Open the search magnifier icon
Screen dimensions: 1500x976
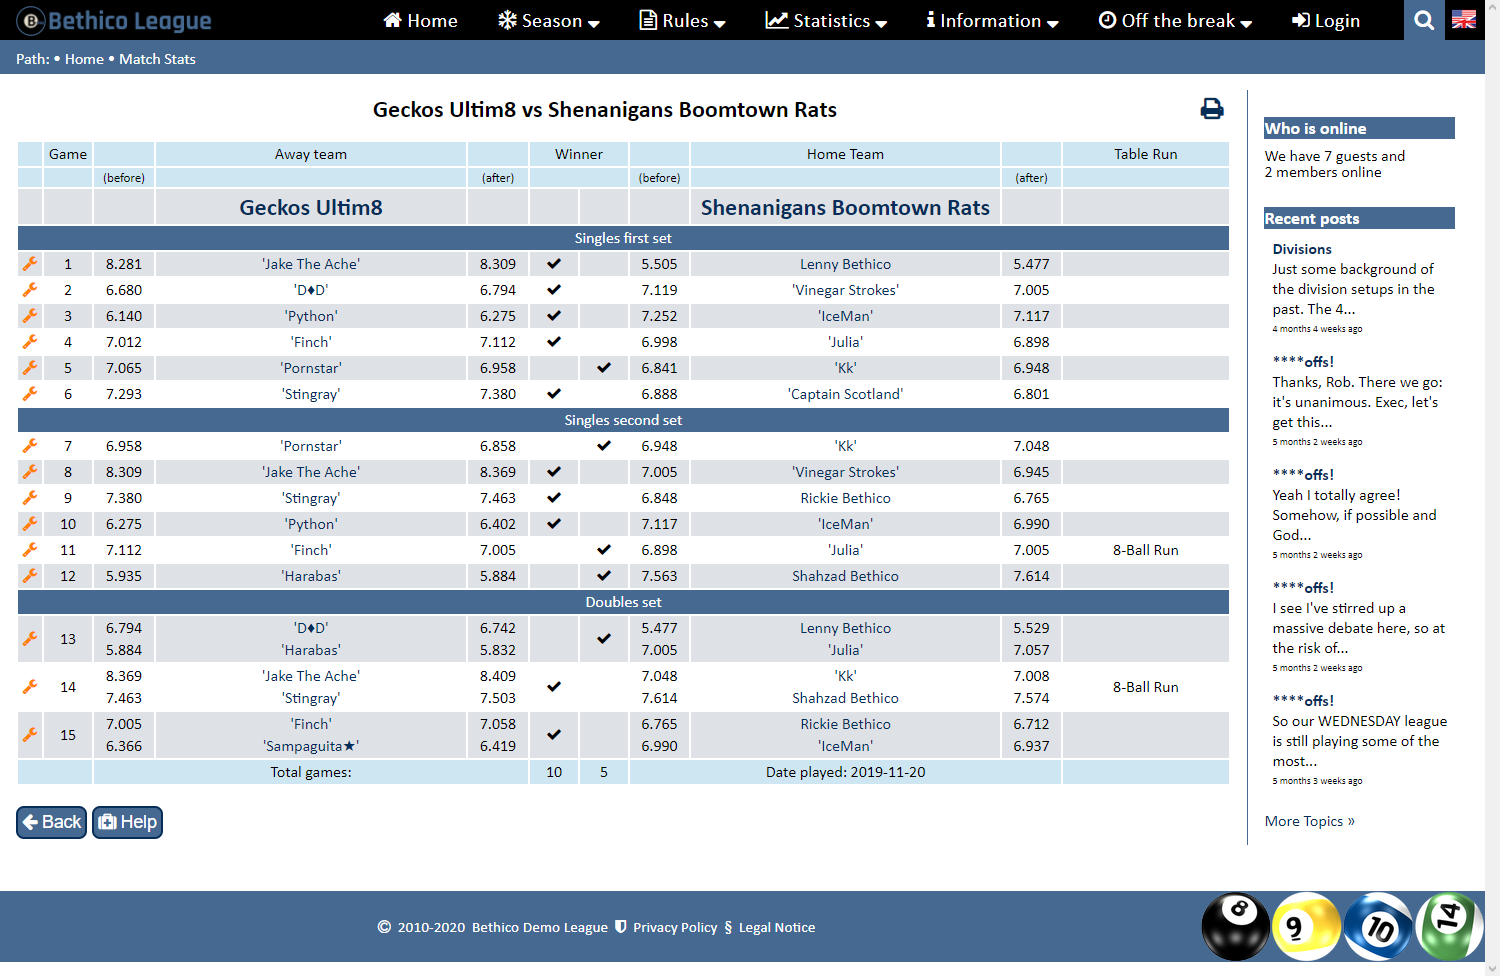[1424, 20]
